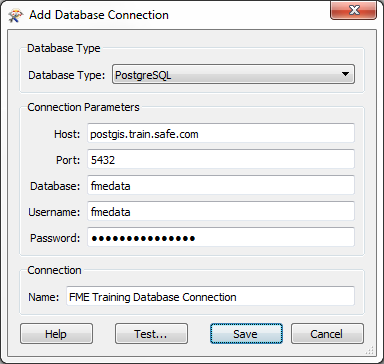This screenshot has height=364, width=384.
Task: Click into the Port field showing 5432
Action: pyautogui.click(x=221, y=159)
